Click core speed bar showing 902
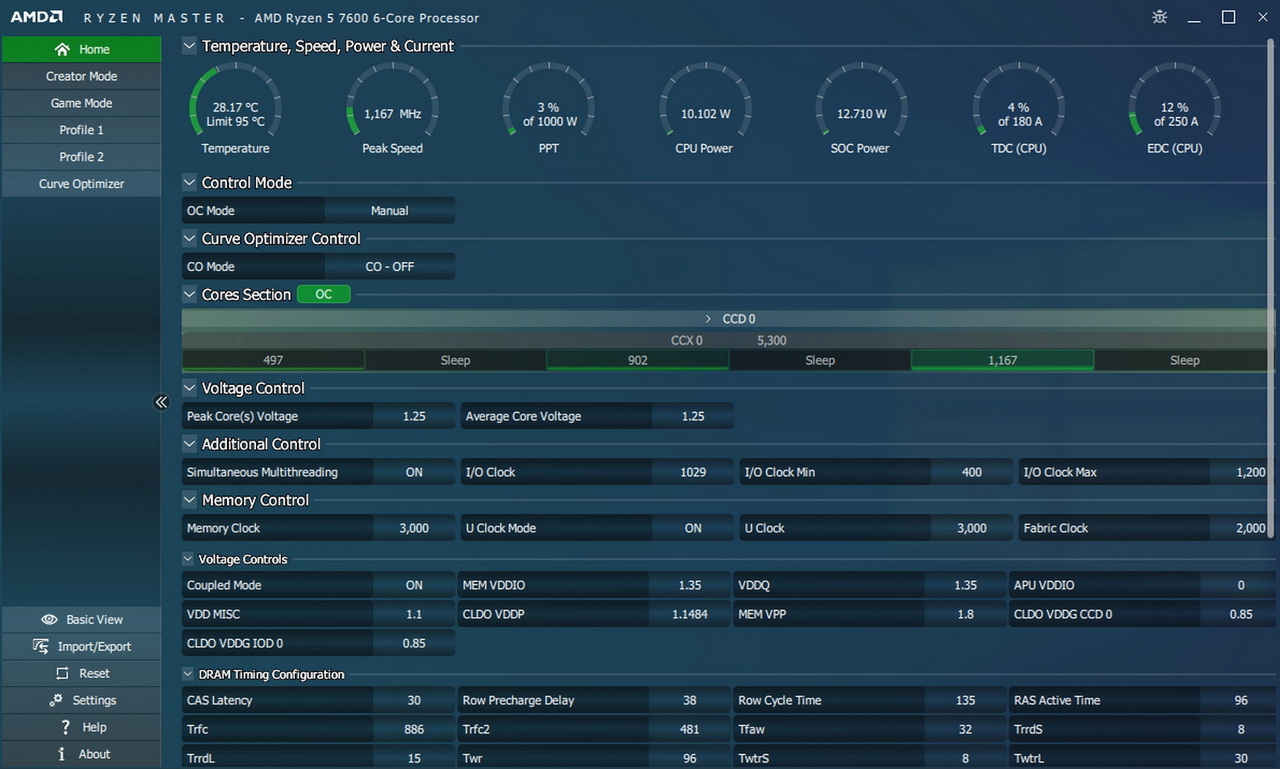Image resolution: width=1280 pixels, height=769 pixels. (x=638, y=360)
